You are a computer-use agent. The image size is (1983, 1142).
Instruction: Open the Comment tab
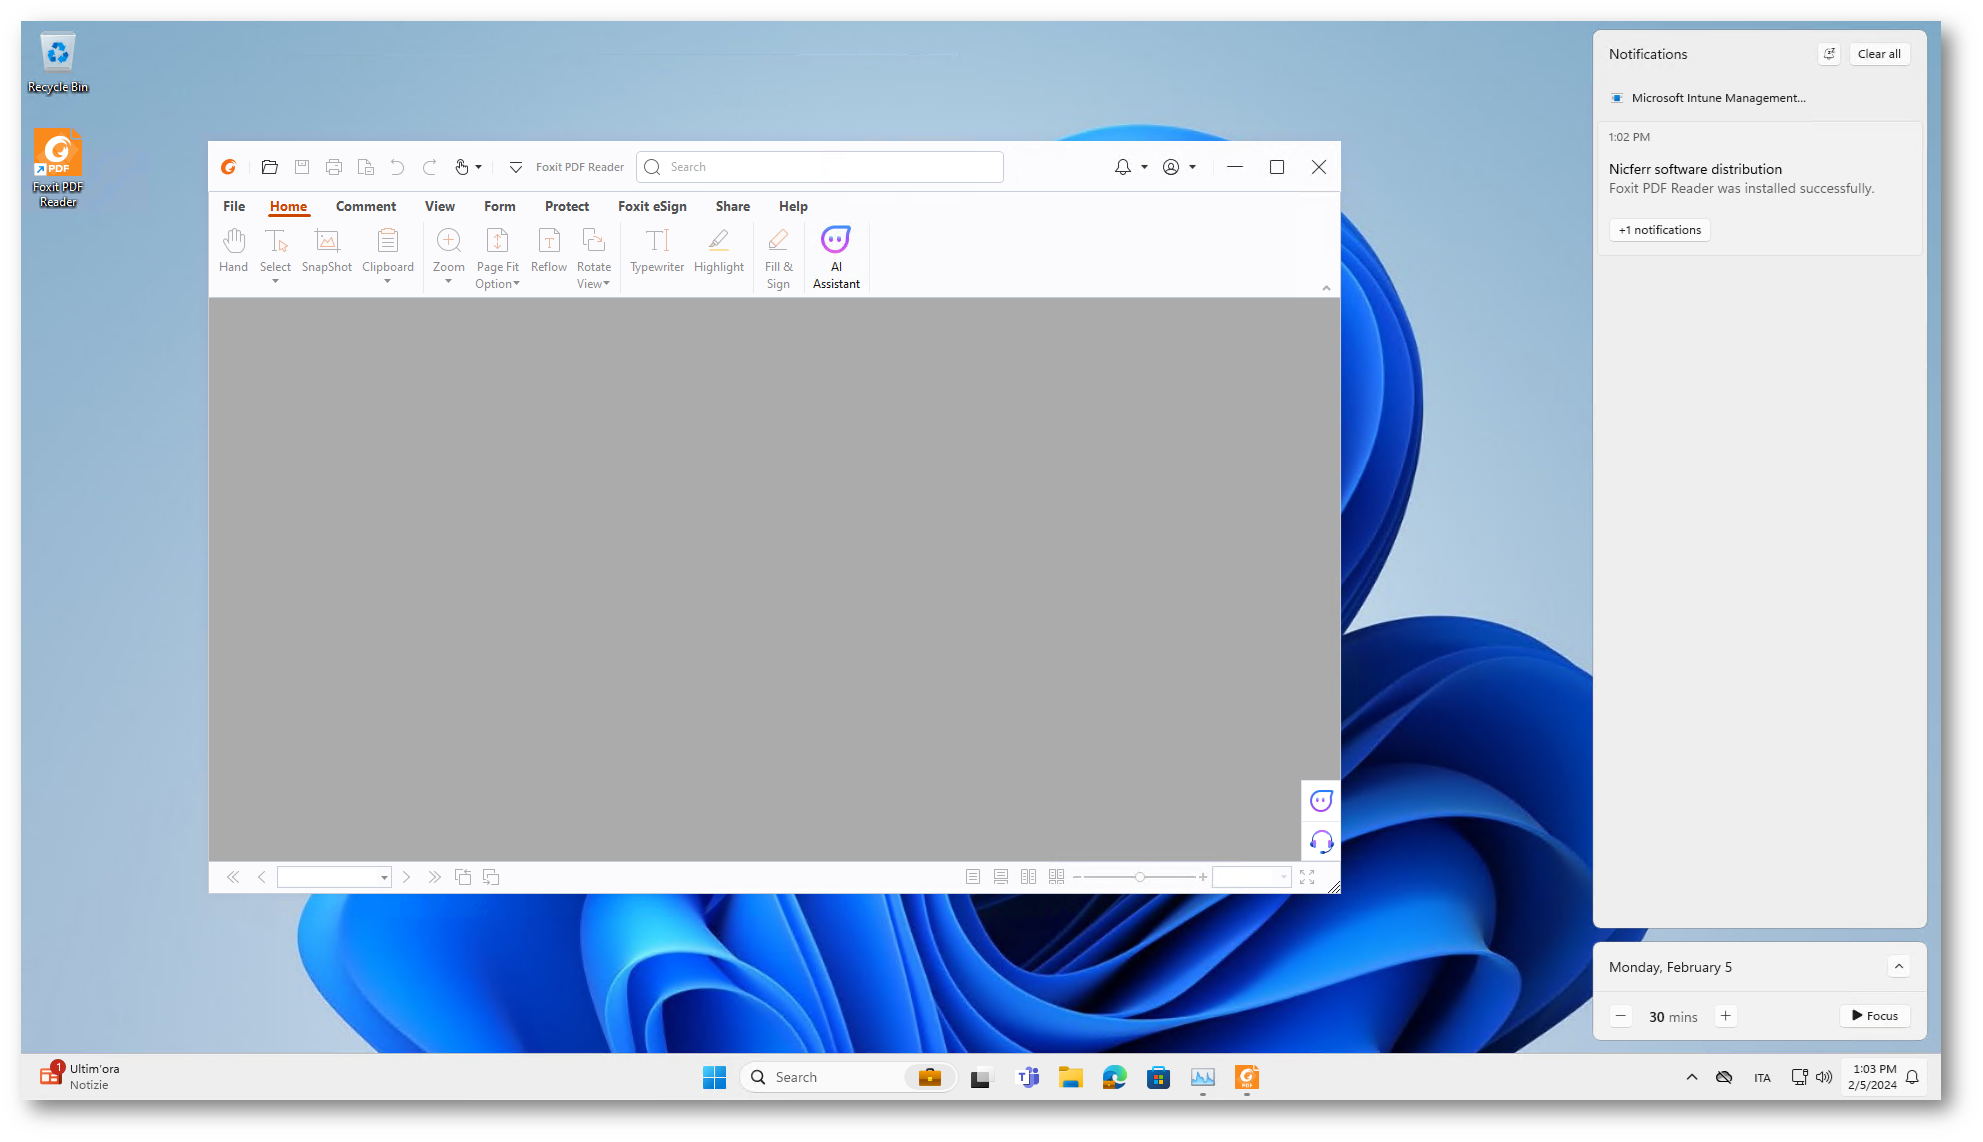coord(365,207)
